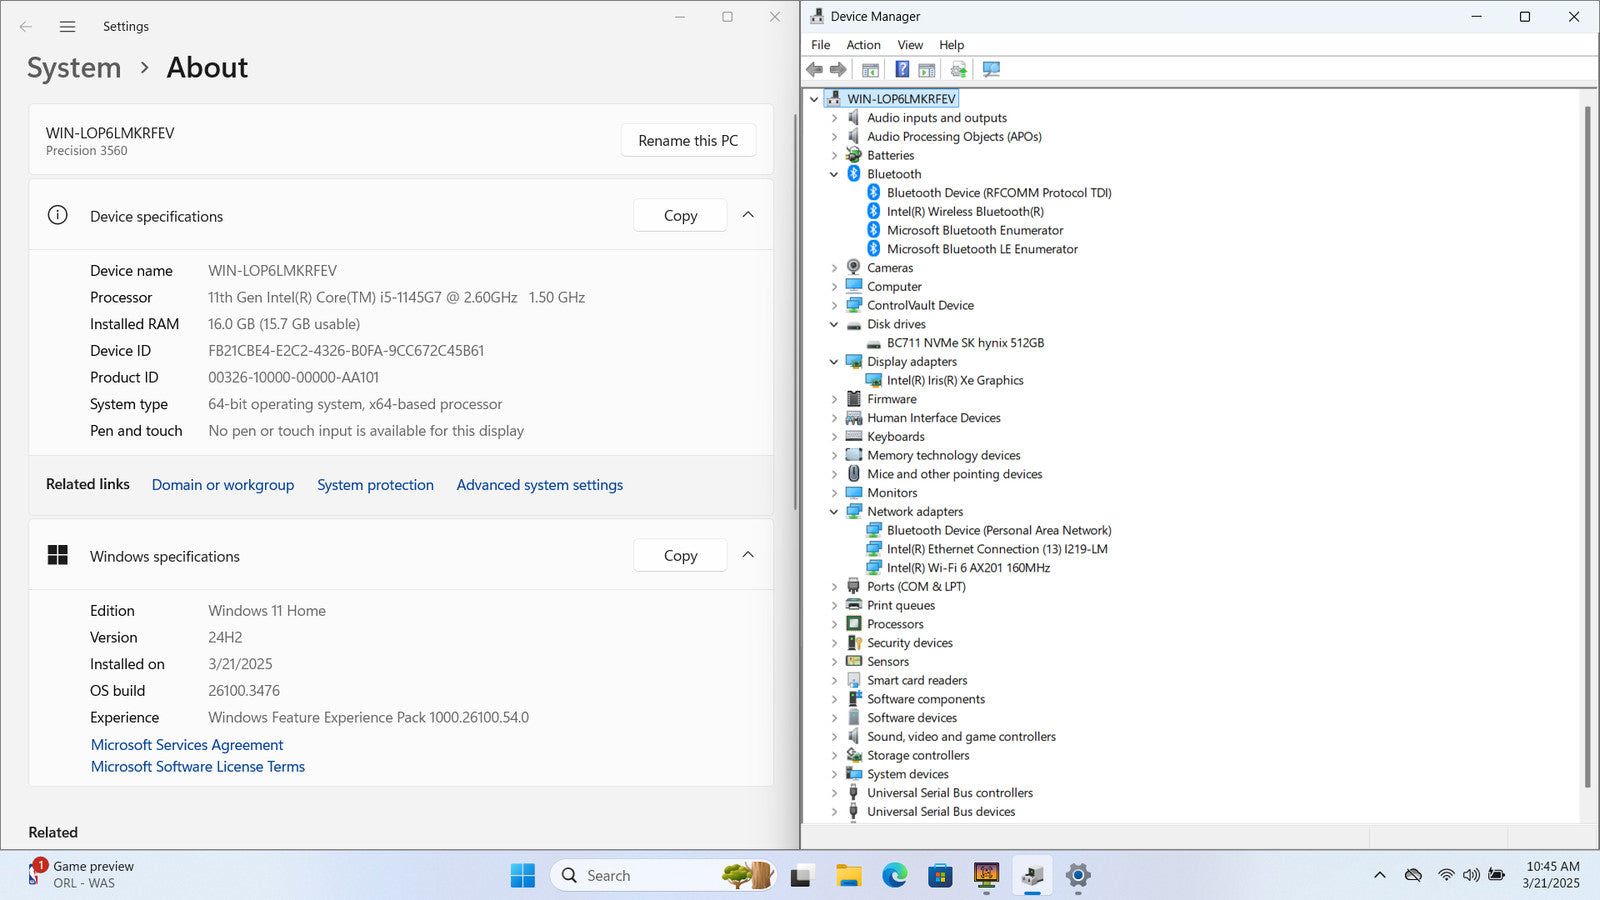
Task: Toggle the Show/Hide Console Tree toolbar icon
Action: click(x=871, y=69)
